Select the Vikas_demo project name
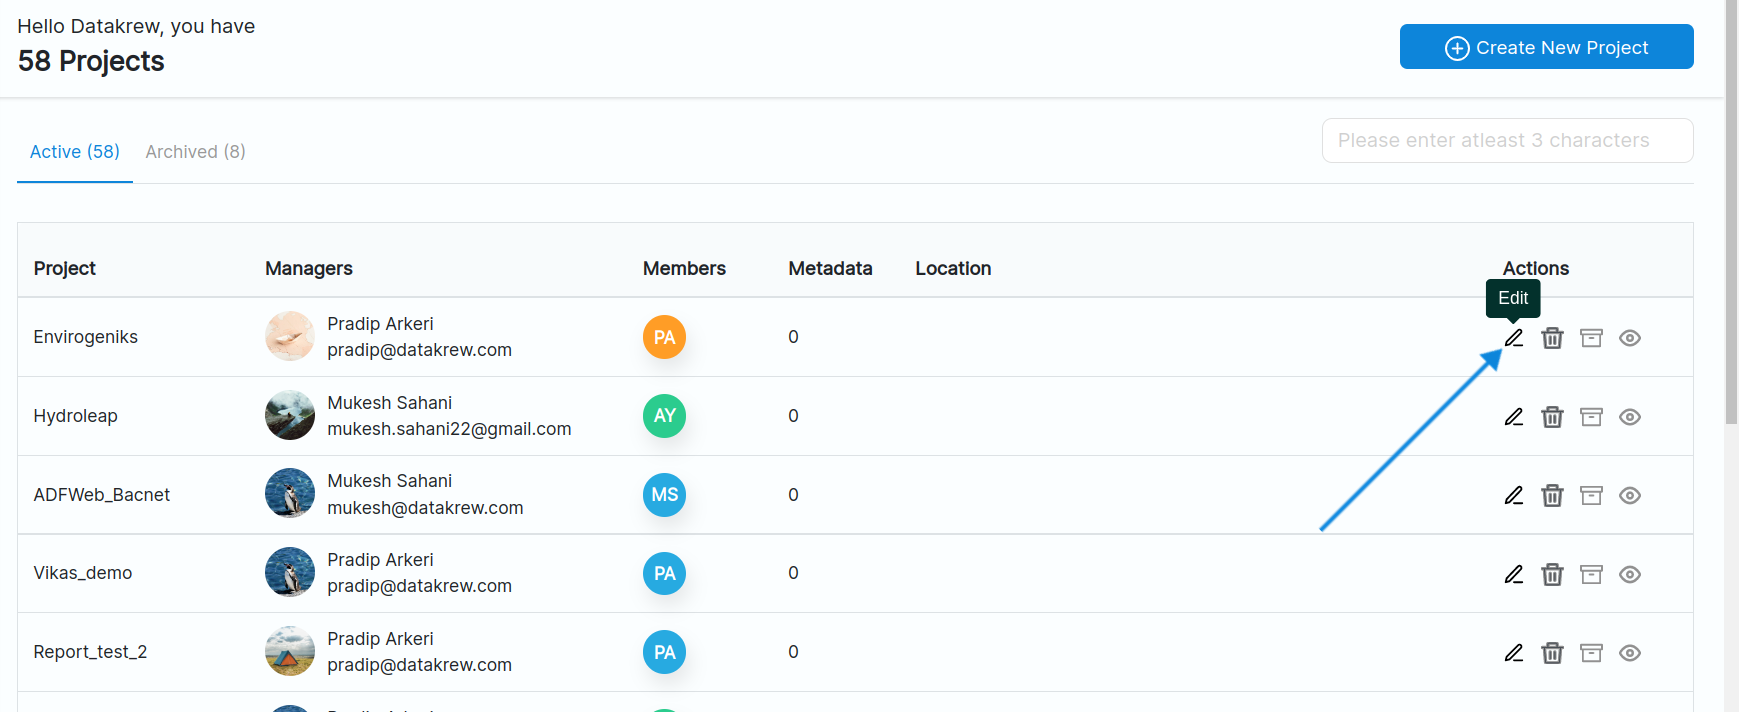This screenshot has height=712, width=1739. pyautogui.click(x=83, y=573)
